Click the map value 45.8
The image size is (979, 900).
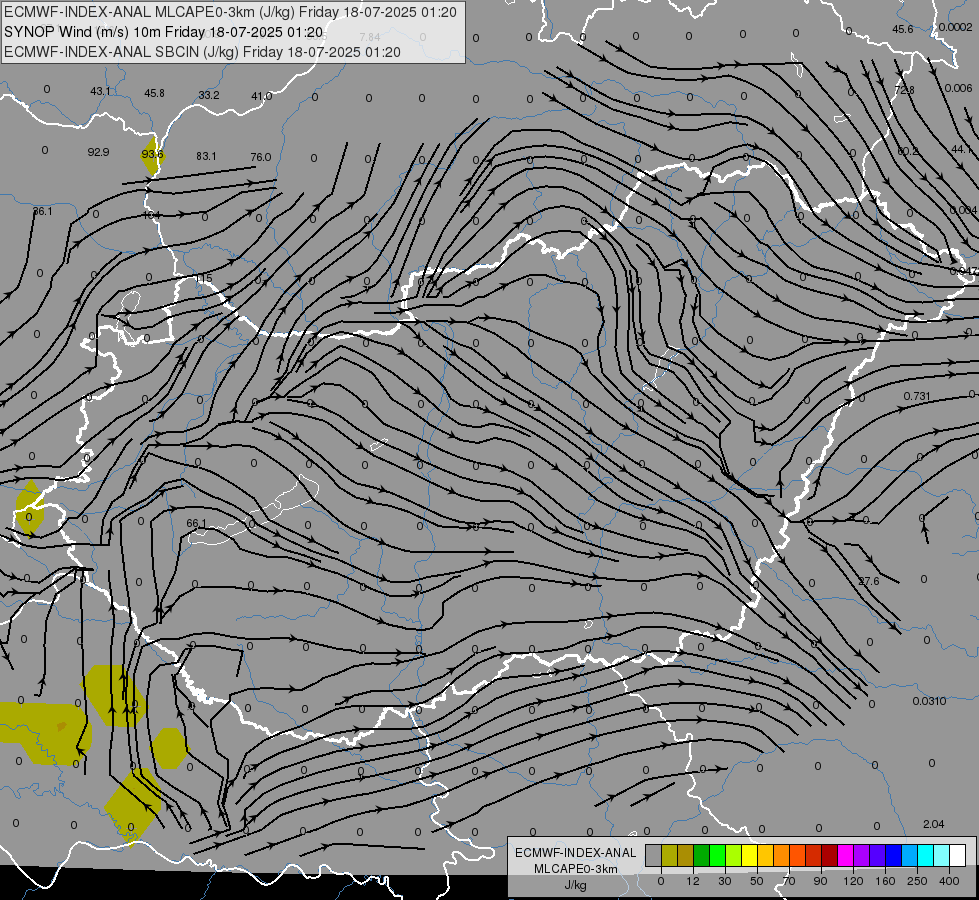click(154, 93)
